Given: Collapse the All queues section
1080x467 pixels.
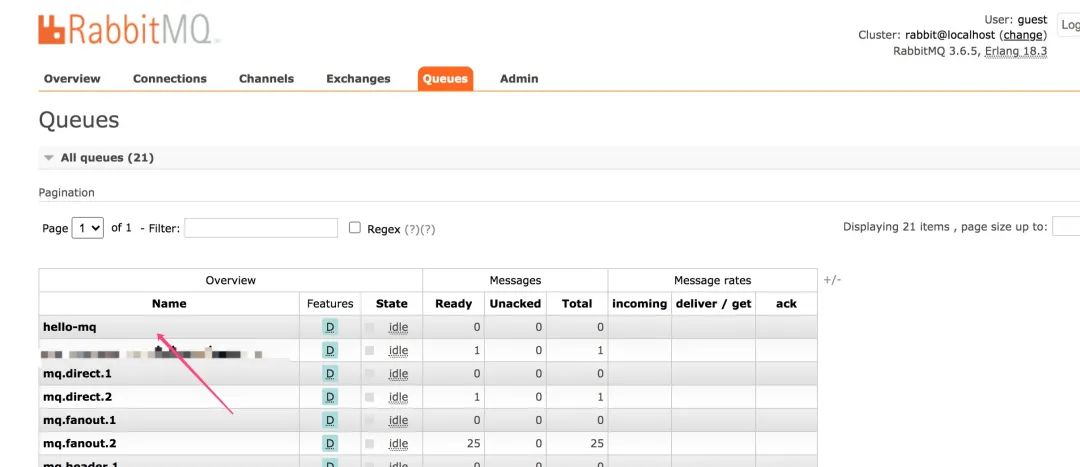Looking at the screenshot, I should (49, 158).
